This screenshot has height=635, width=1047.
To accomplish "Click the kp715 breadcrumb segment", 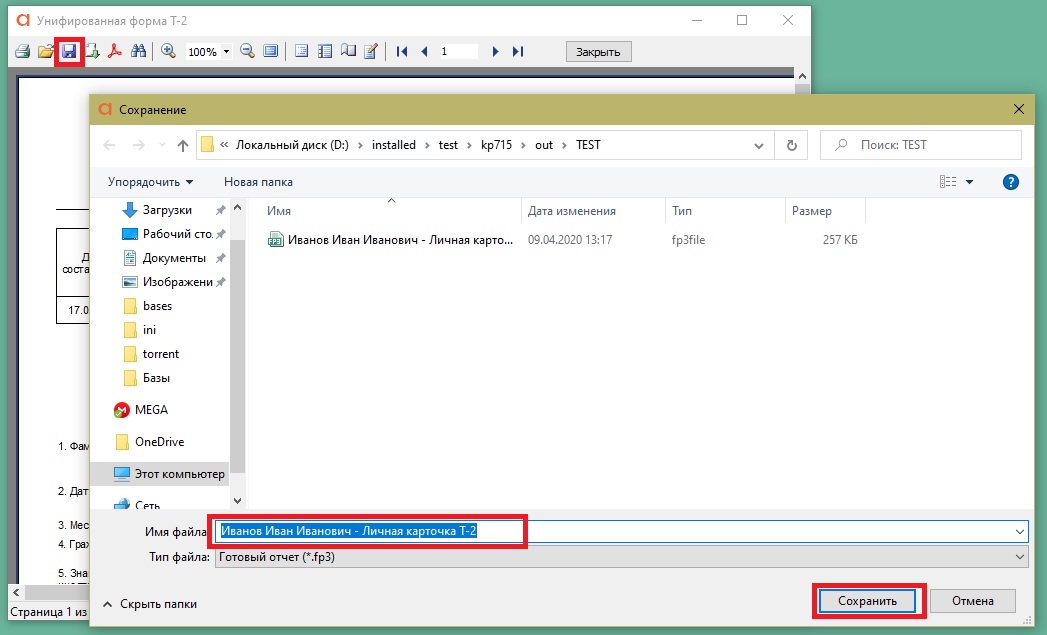I will [496, 145].
